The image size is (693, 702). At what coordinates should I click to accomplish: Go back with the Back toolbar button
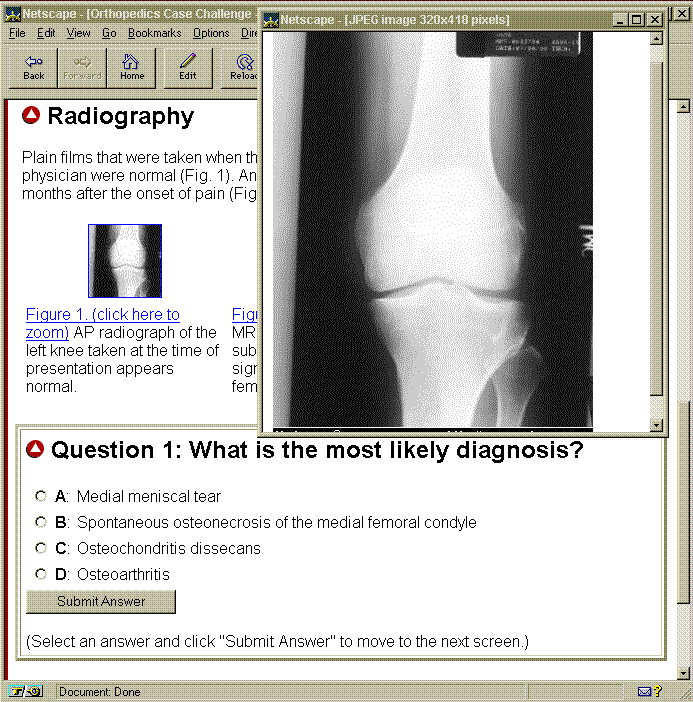(x=34, y=68)
